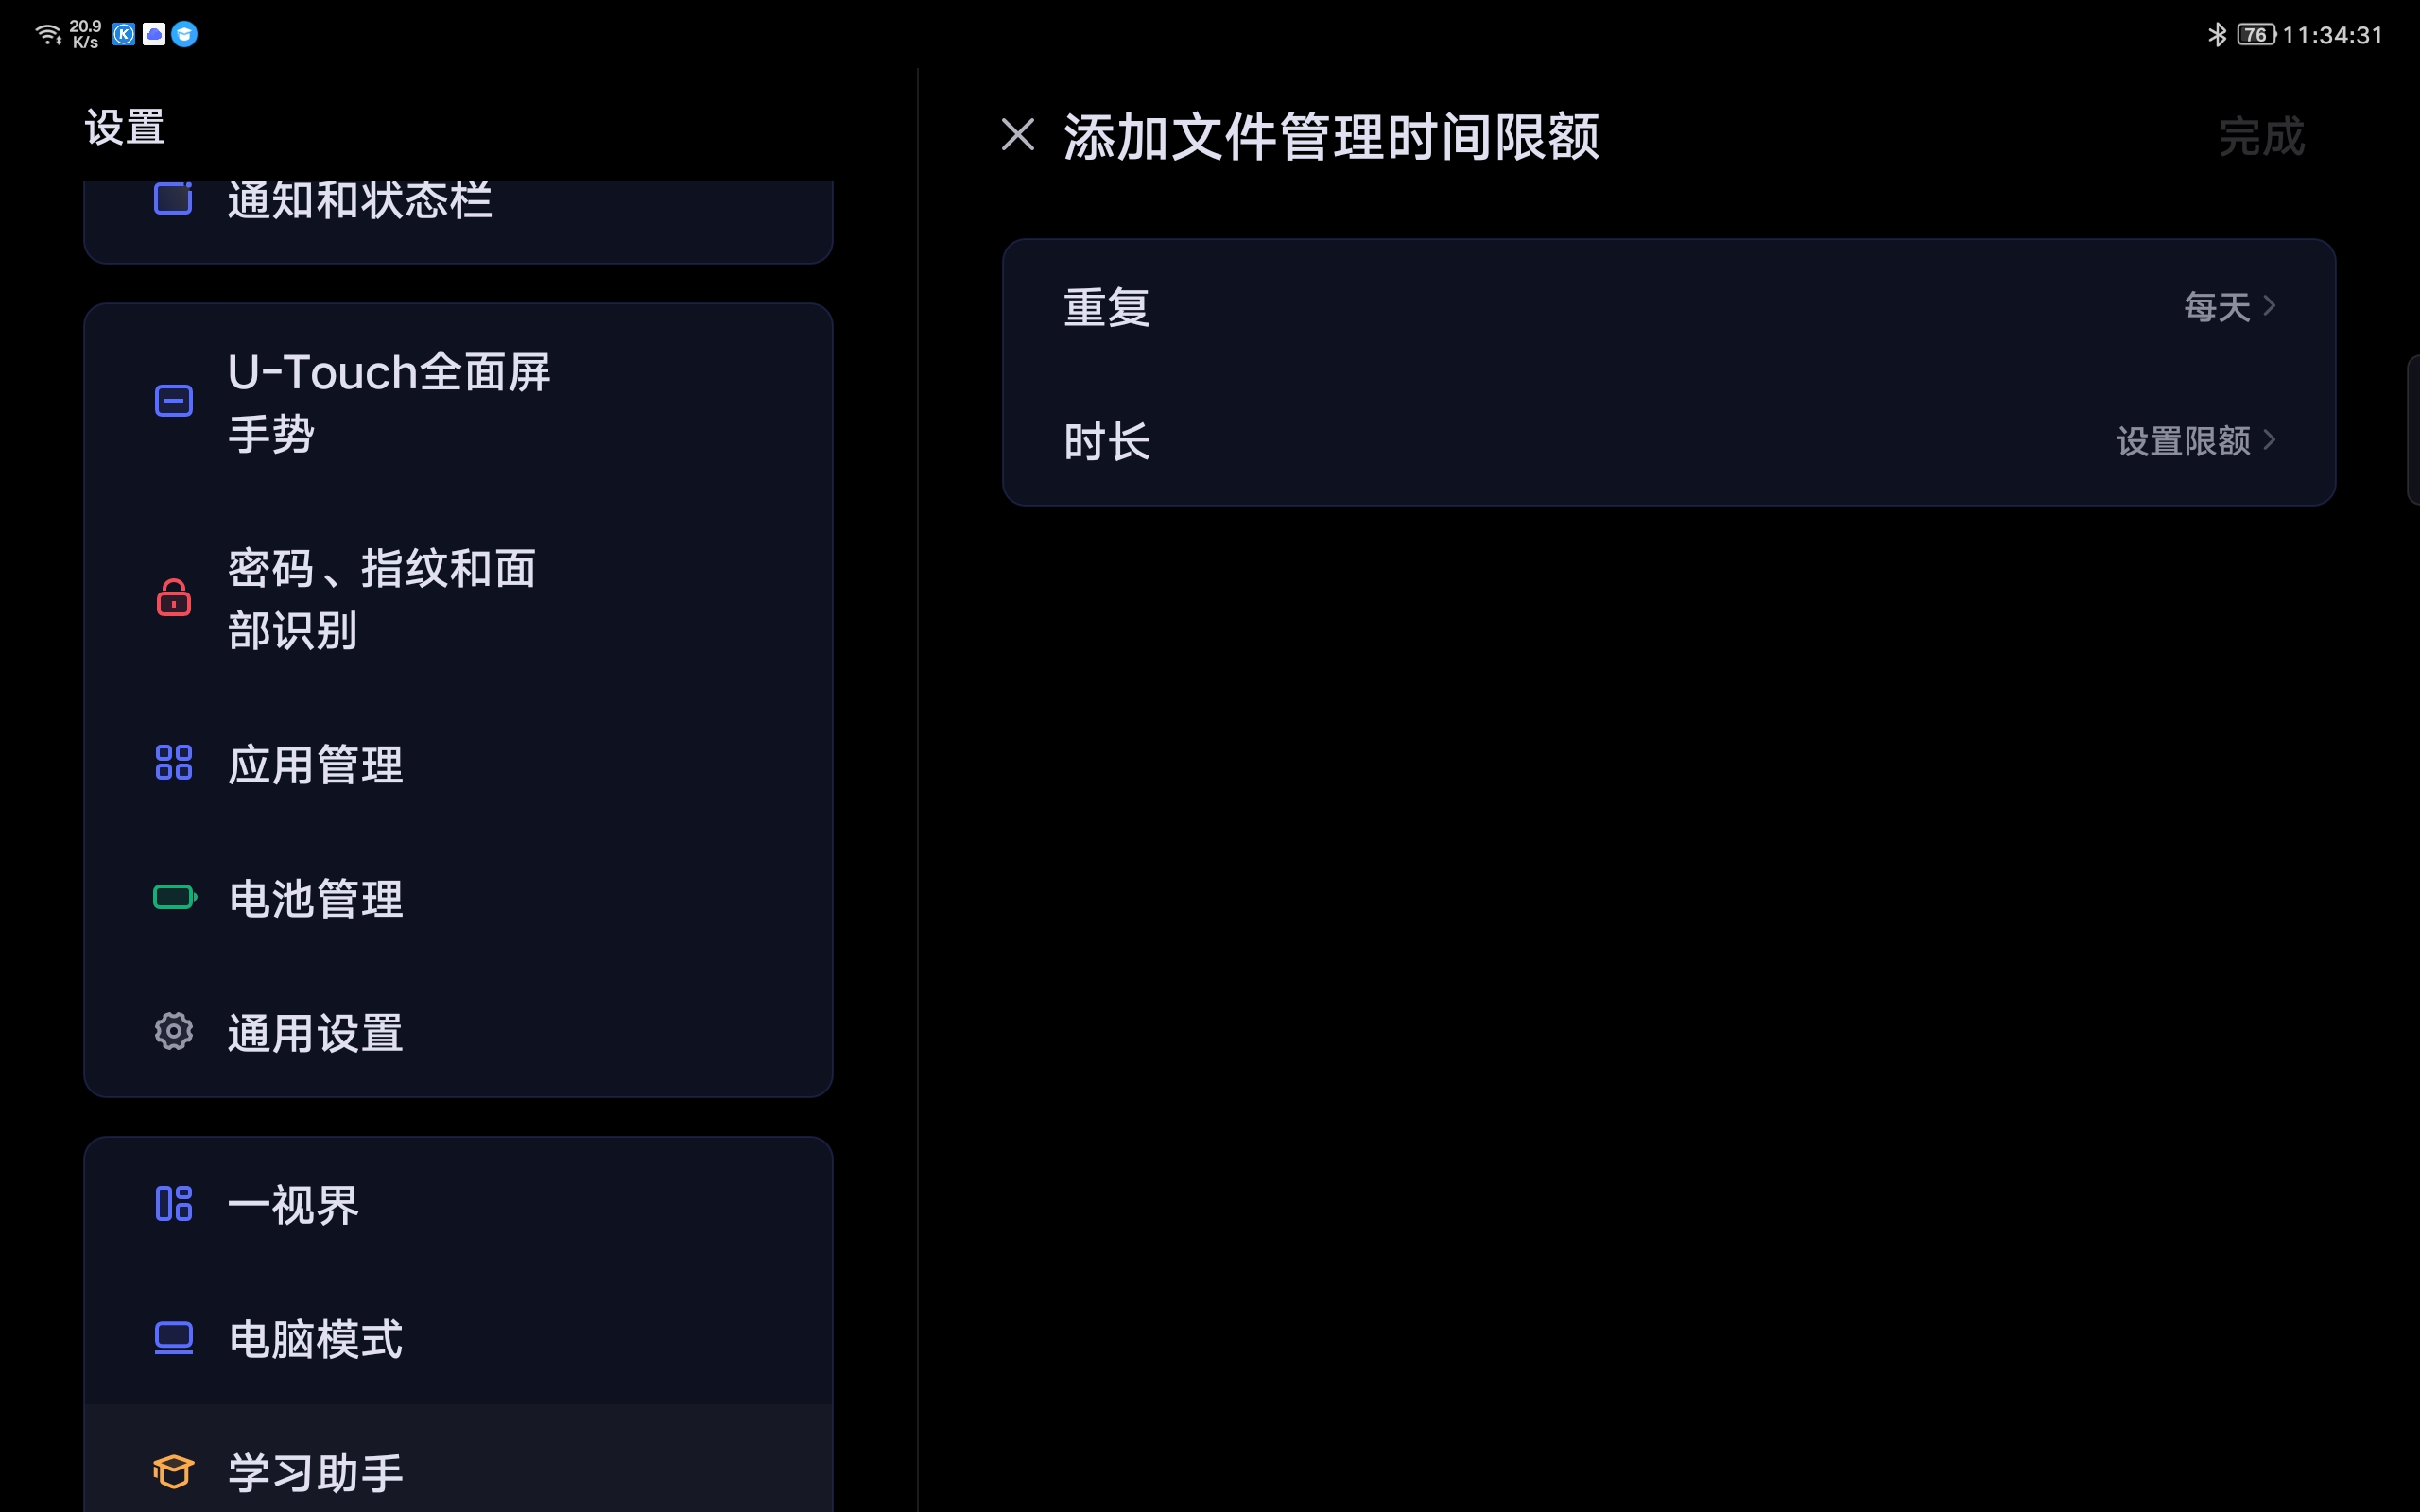The image size is (2420, 1512).
Task: Tap the Wi-Fi status bar icon
Action: pyautogui.click(x=47, y=35)
